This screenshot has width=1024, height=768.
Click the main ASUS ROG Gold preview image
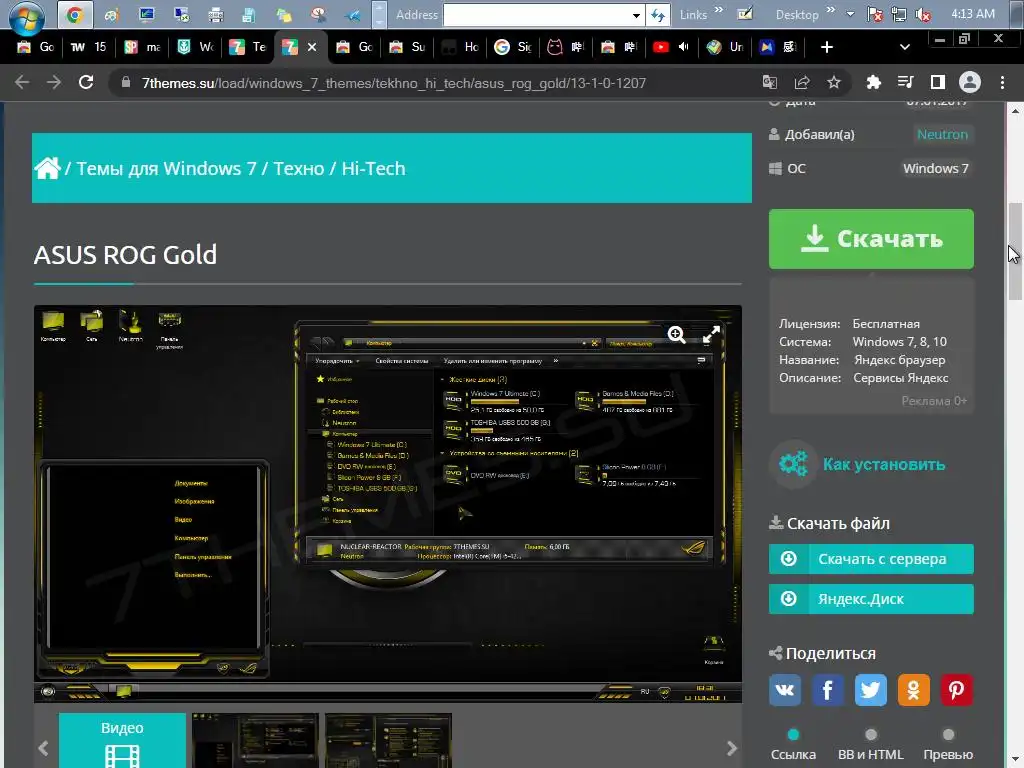388,504
